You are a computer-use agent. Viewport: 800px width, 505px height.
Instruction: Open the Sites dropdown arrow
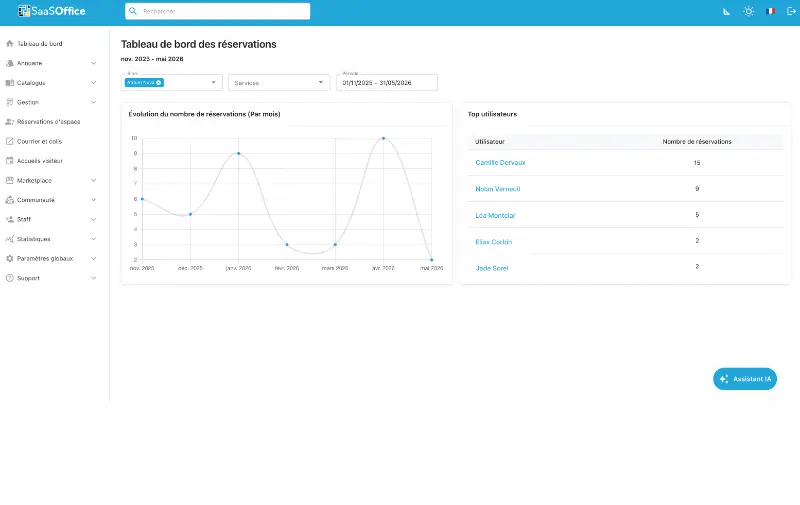213,82
